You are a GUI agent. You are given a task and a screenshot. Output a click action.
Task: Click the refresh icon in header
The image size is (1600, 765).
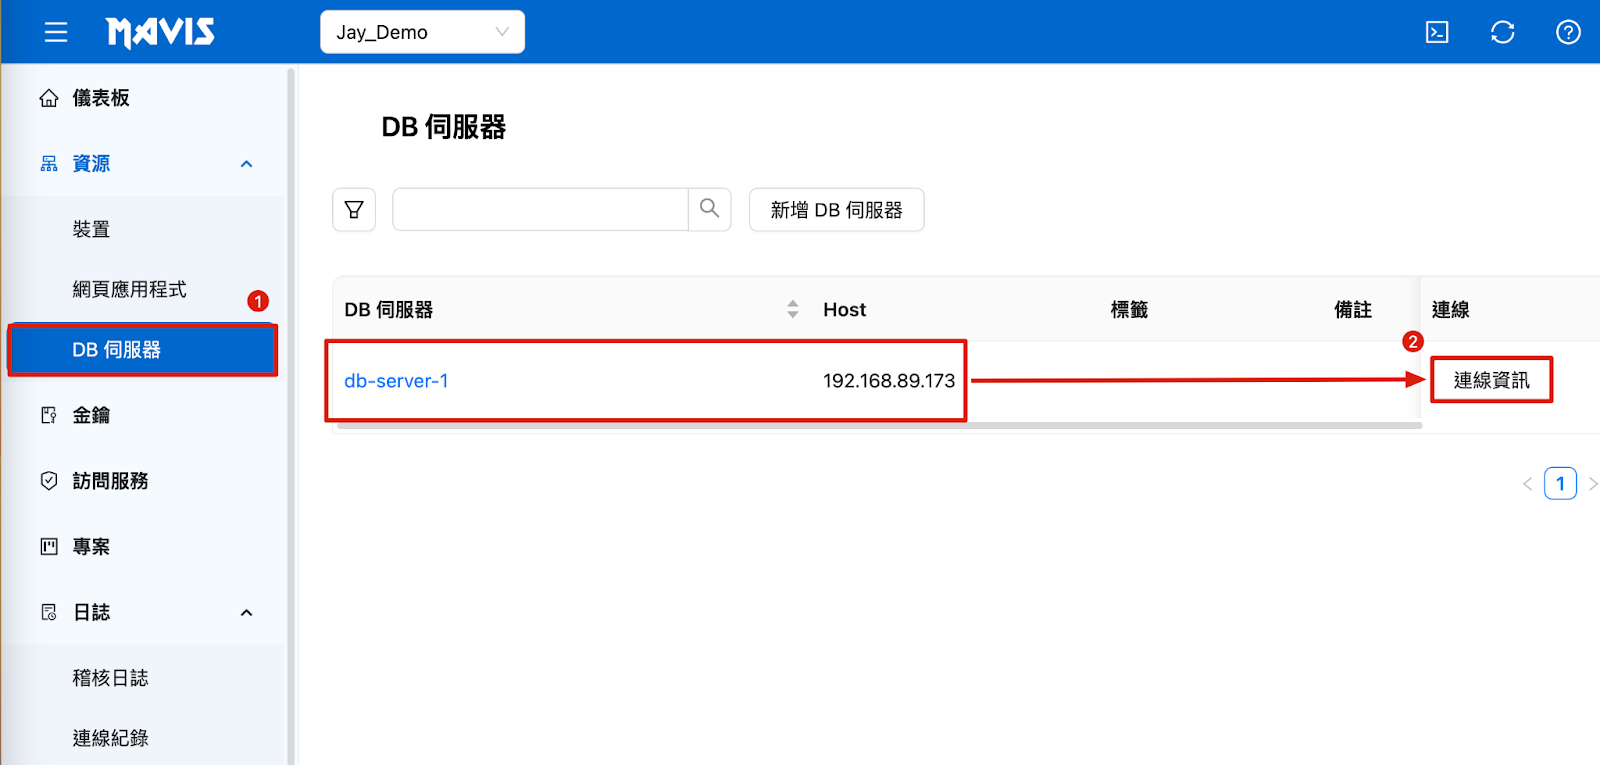[x=1502, y=32]
